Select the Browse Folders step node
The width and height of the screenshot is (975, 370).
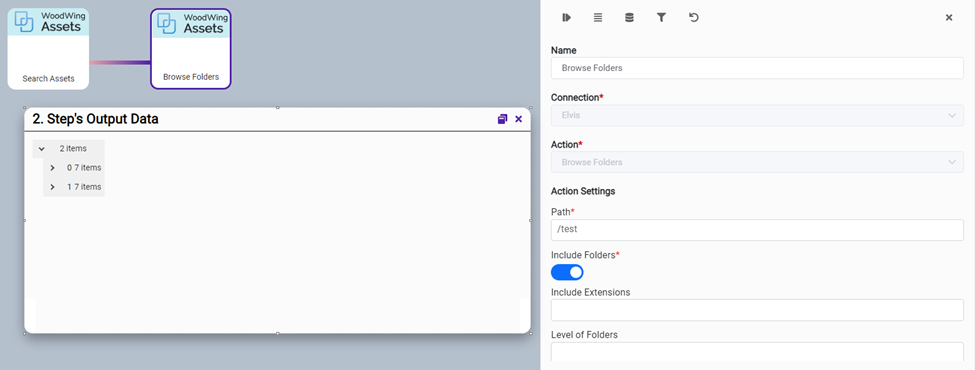(191, 49)
